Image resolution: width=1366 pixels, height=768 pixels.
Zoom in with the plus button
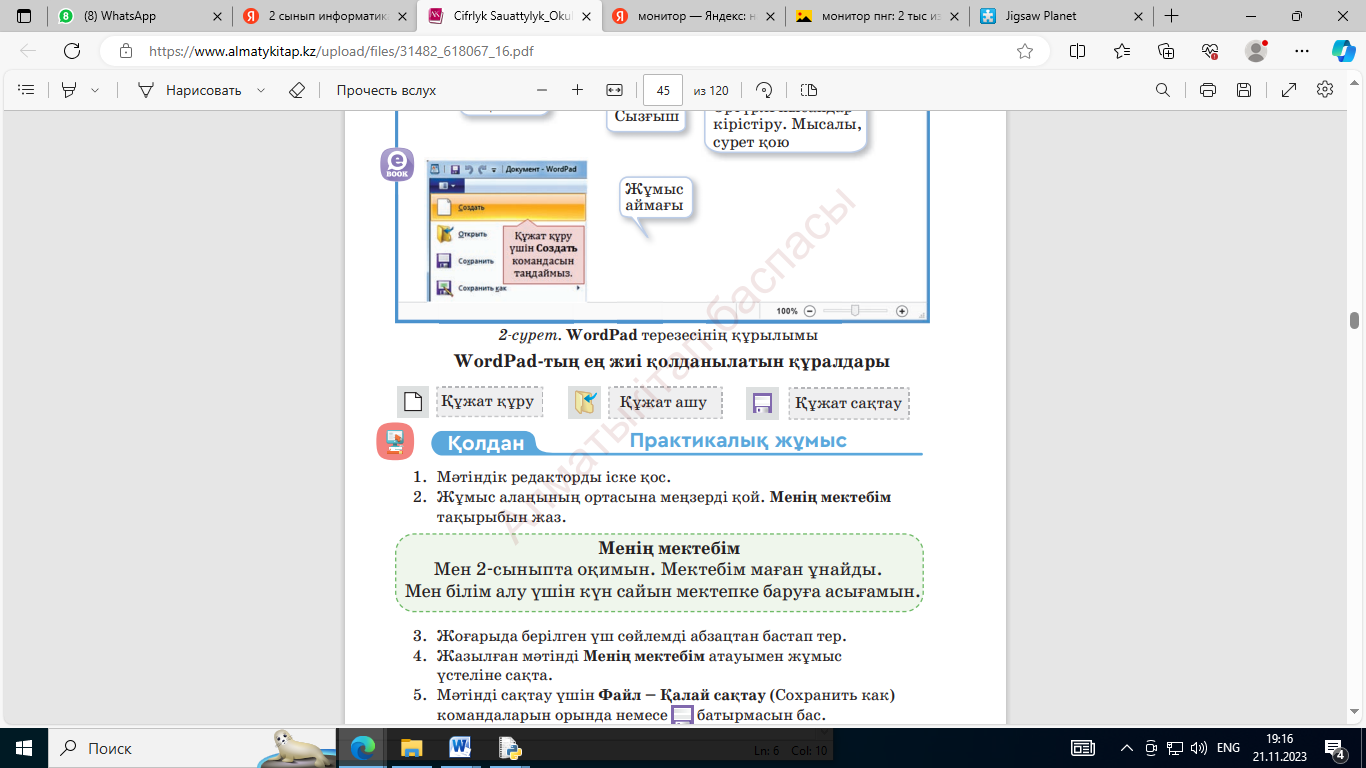[577, 90]
